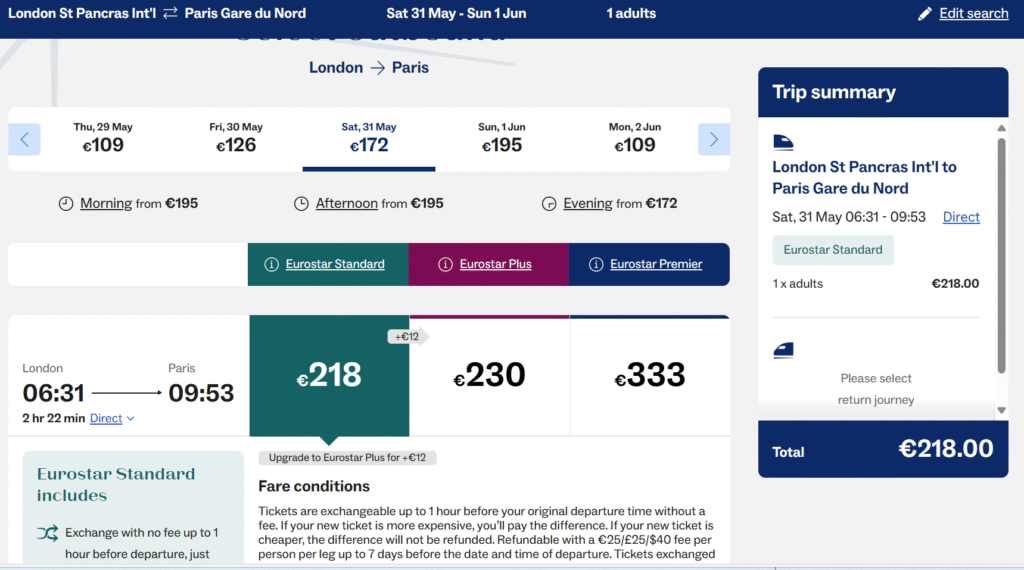Open info icon for Eurostar Premier

coord(596,264)
